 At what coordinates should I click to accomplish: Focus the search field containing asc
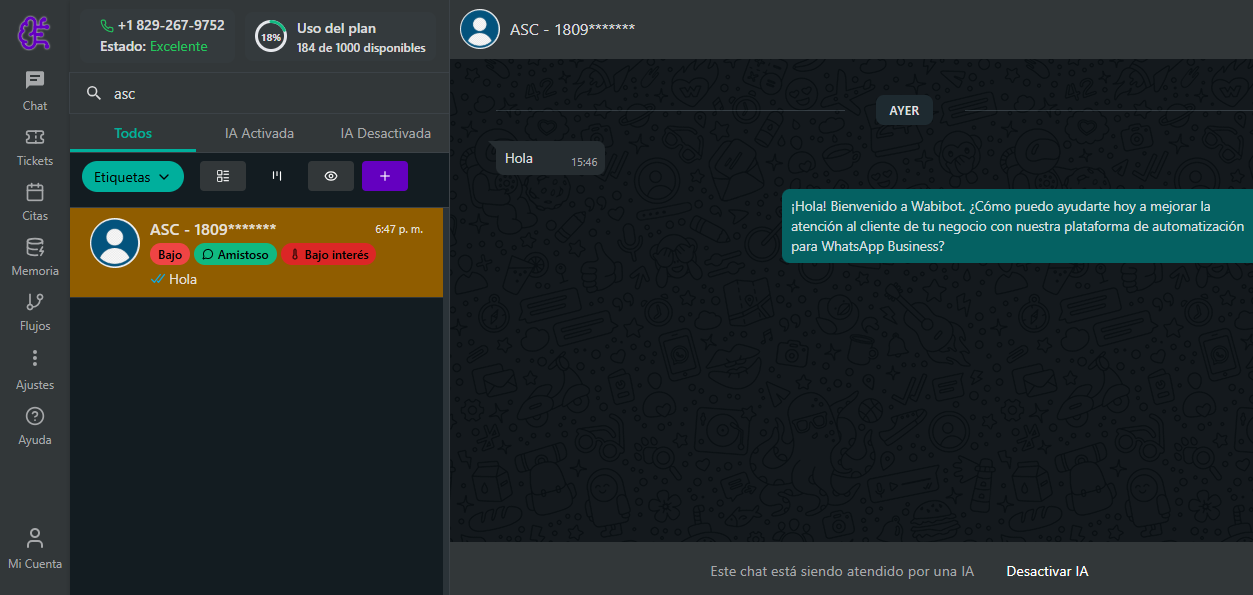(x=259, y=93)
